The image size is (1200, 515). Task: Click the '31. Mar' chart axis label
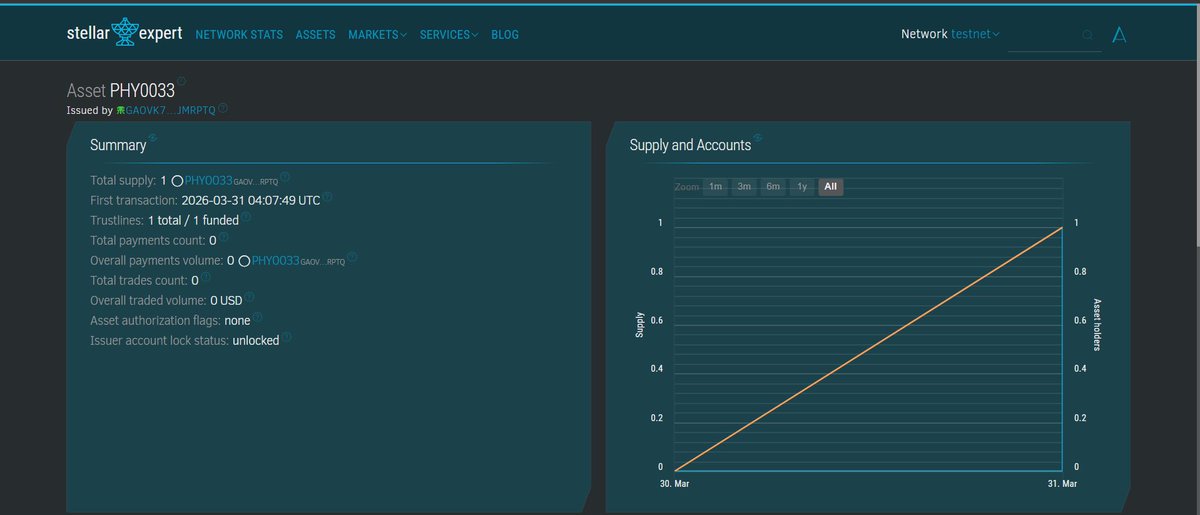point(1061,484)
